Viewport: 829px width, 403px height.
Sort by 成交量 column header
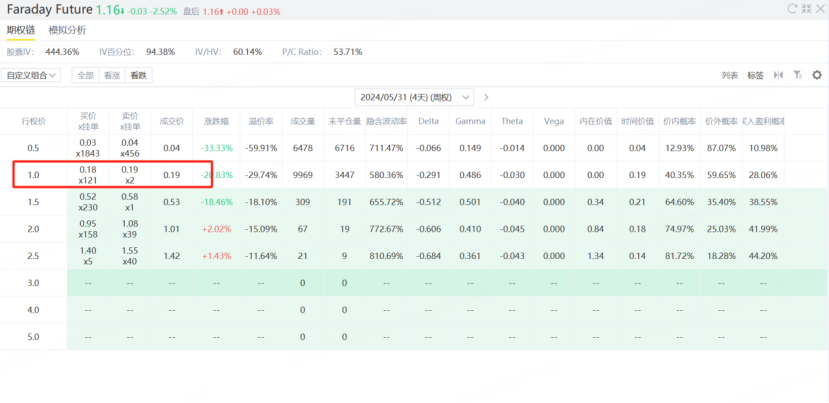click(x=303, y=121)
